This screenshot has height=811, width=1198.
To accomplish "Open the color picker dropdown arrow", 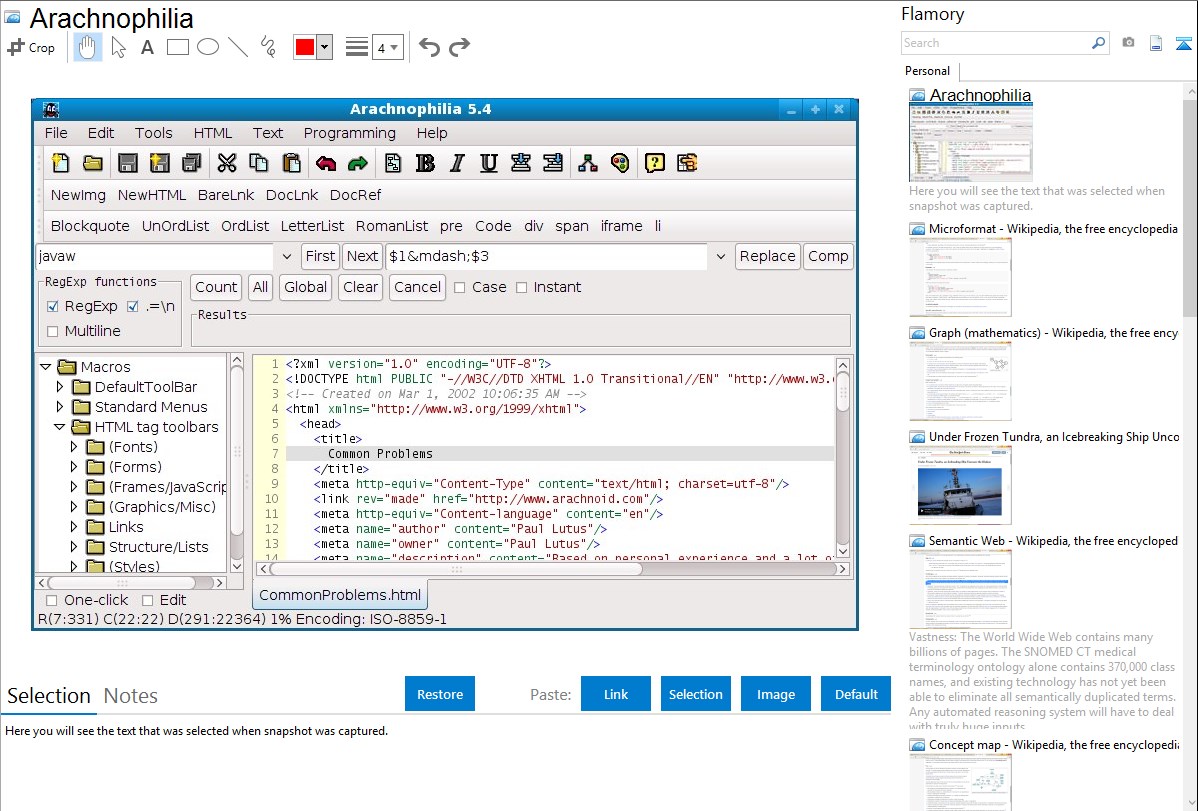I will coord(325,47).
